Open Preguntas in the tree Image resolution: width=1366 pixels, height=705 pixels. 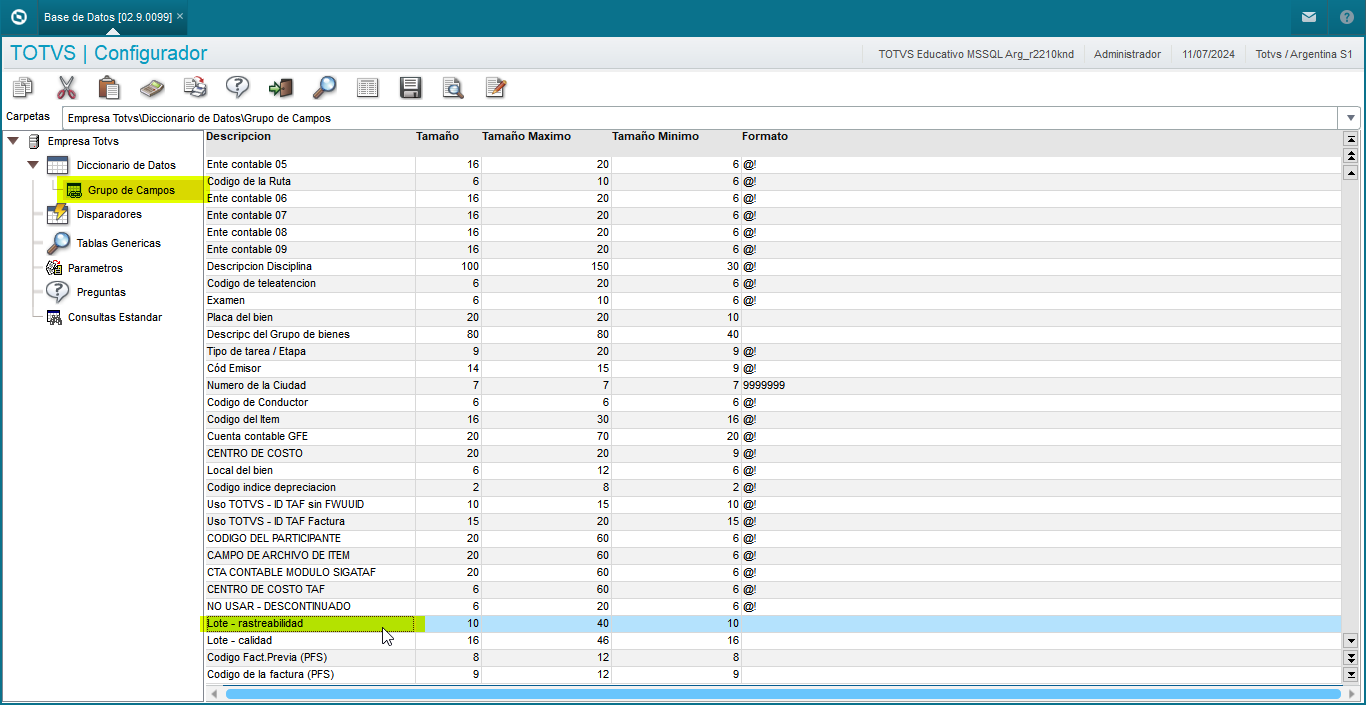(101, 292)
